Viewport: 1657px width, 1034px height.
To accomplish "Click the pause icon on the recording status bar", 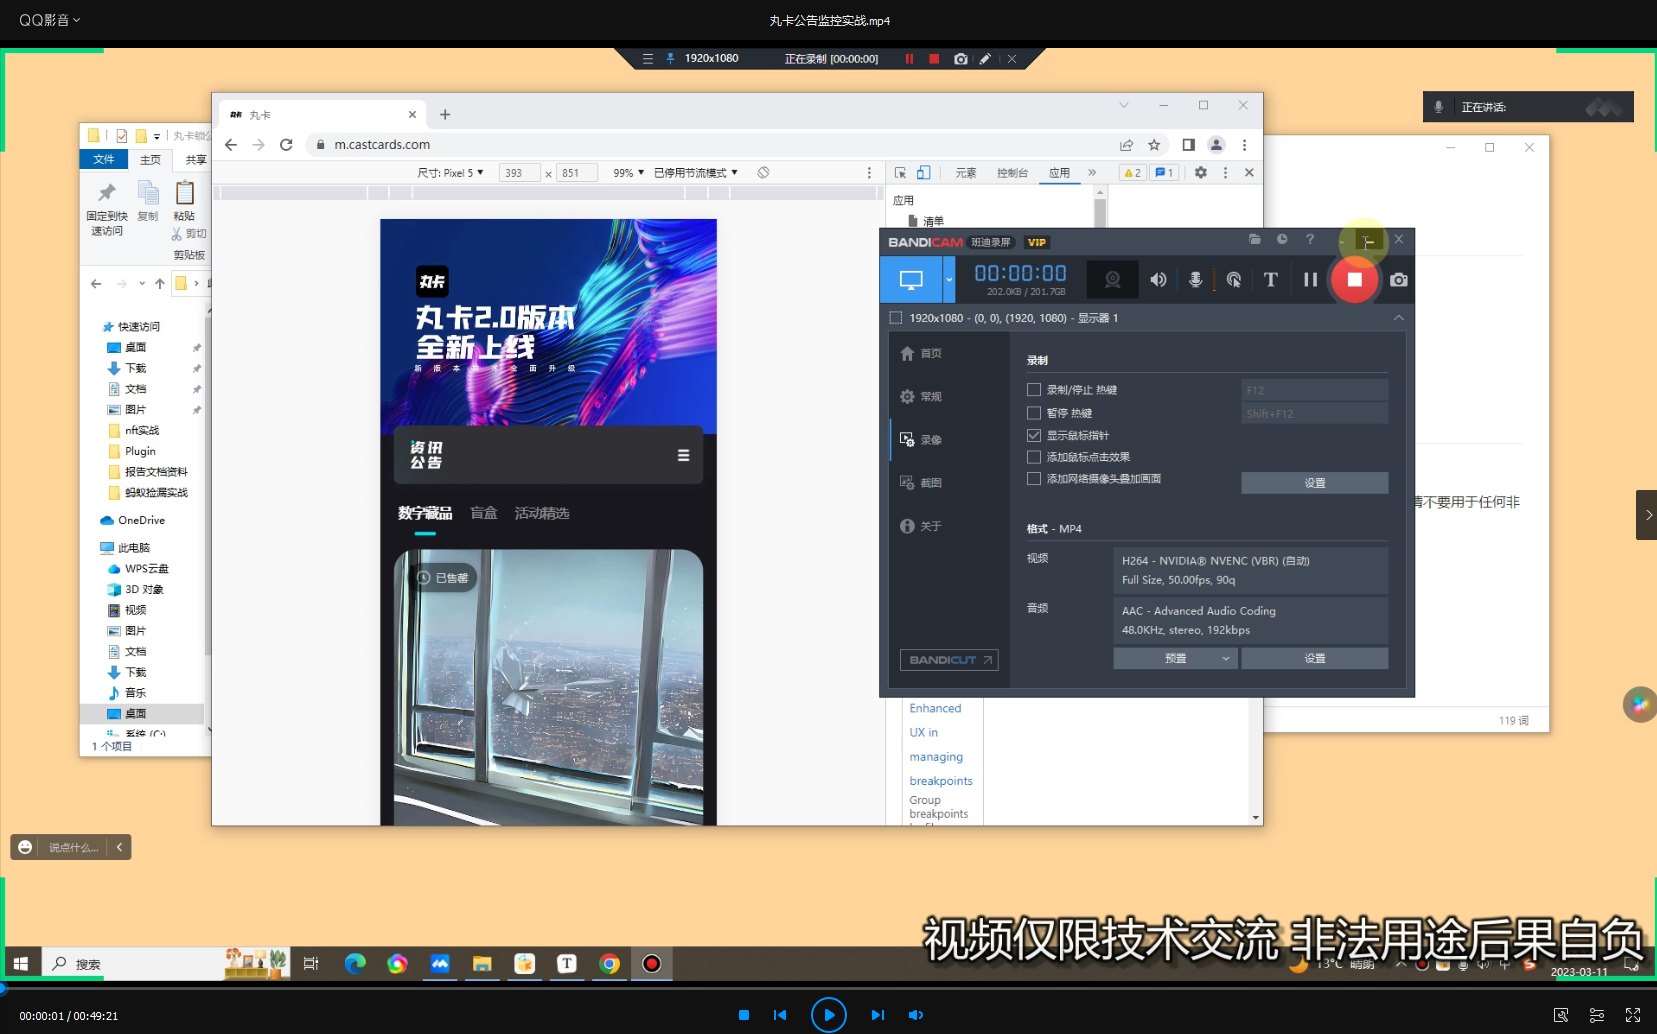I will tap(909, 59).
